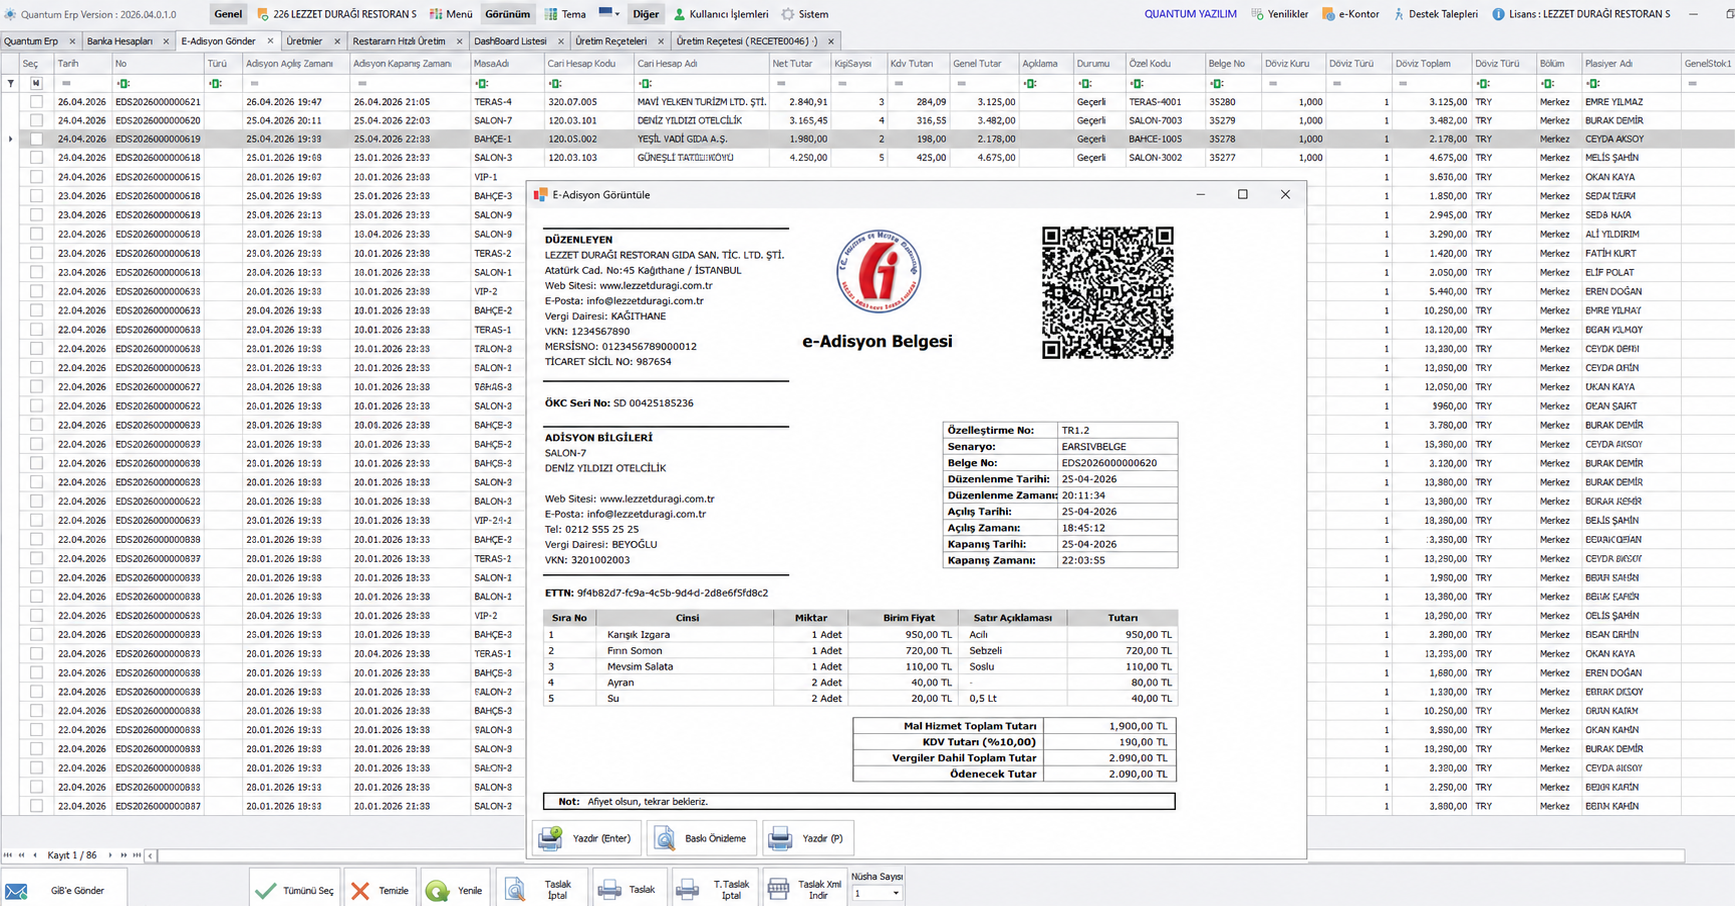
Task: Open the Cari Hesap Kodu filter condition selector
Action: pyautogui.click(x=554, y=84)
